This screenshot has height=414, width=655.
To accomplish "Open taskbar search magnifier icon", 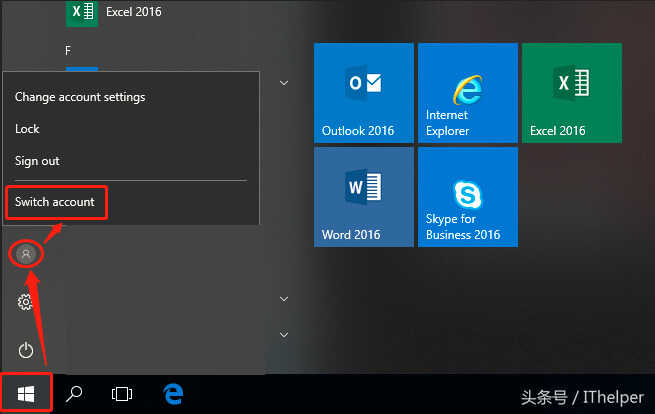I will tap(74, 394).
